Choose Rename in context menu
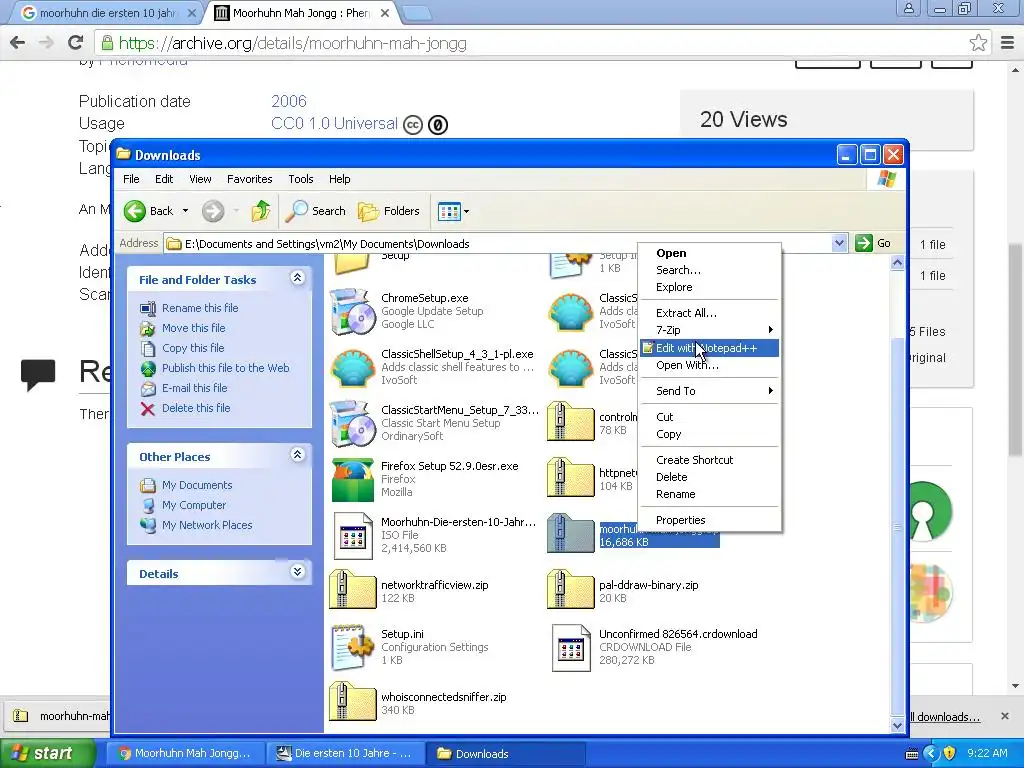This screenshot has width=1024, height=768. pyautogui.click(x=709, y=494)
